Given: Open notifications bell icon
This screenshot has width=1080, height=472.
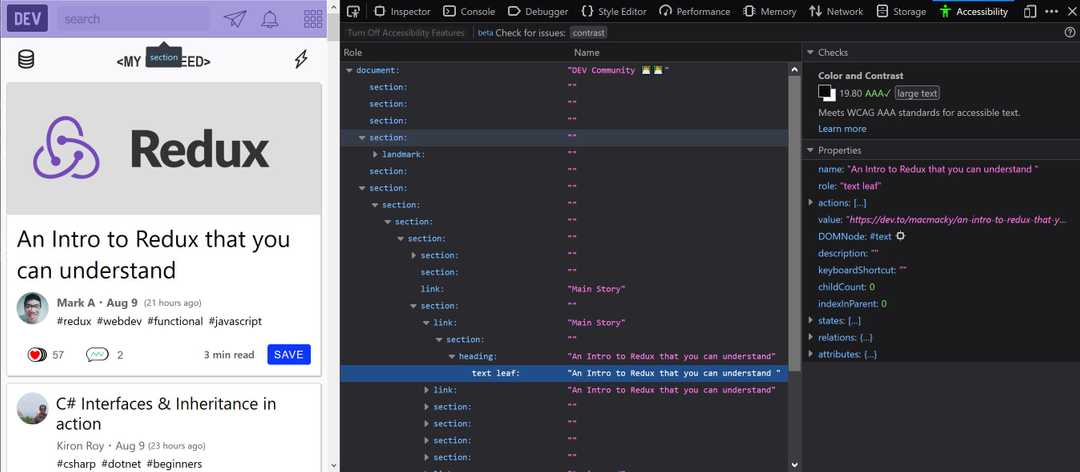Looking at the screenshot, I should (270, 19).
